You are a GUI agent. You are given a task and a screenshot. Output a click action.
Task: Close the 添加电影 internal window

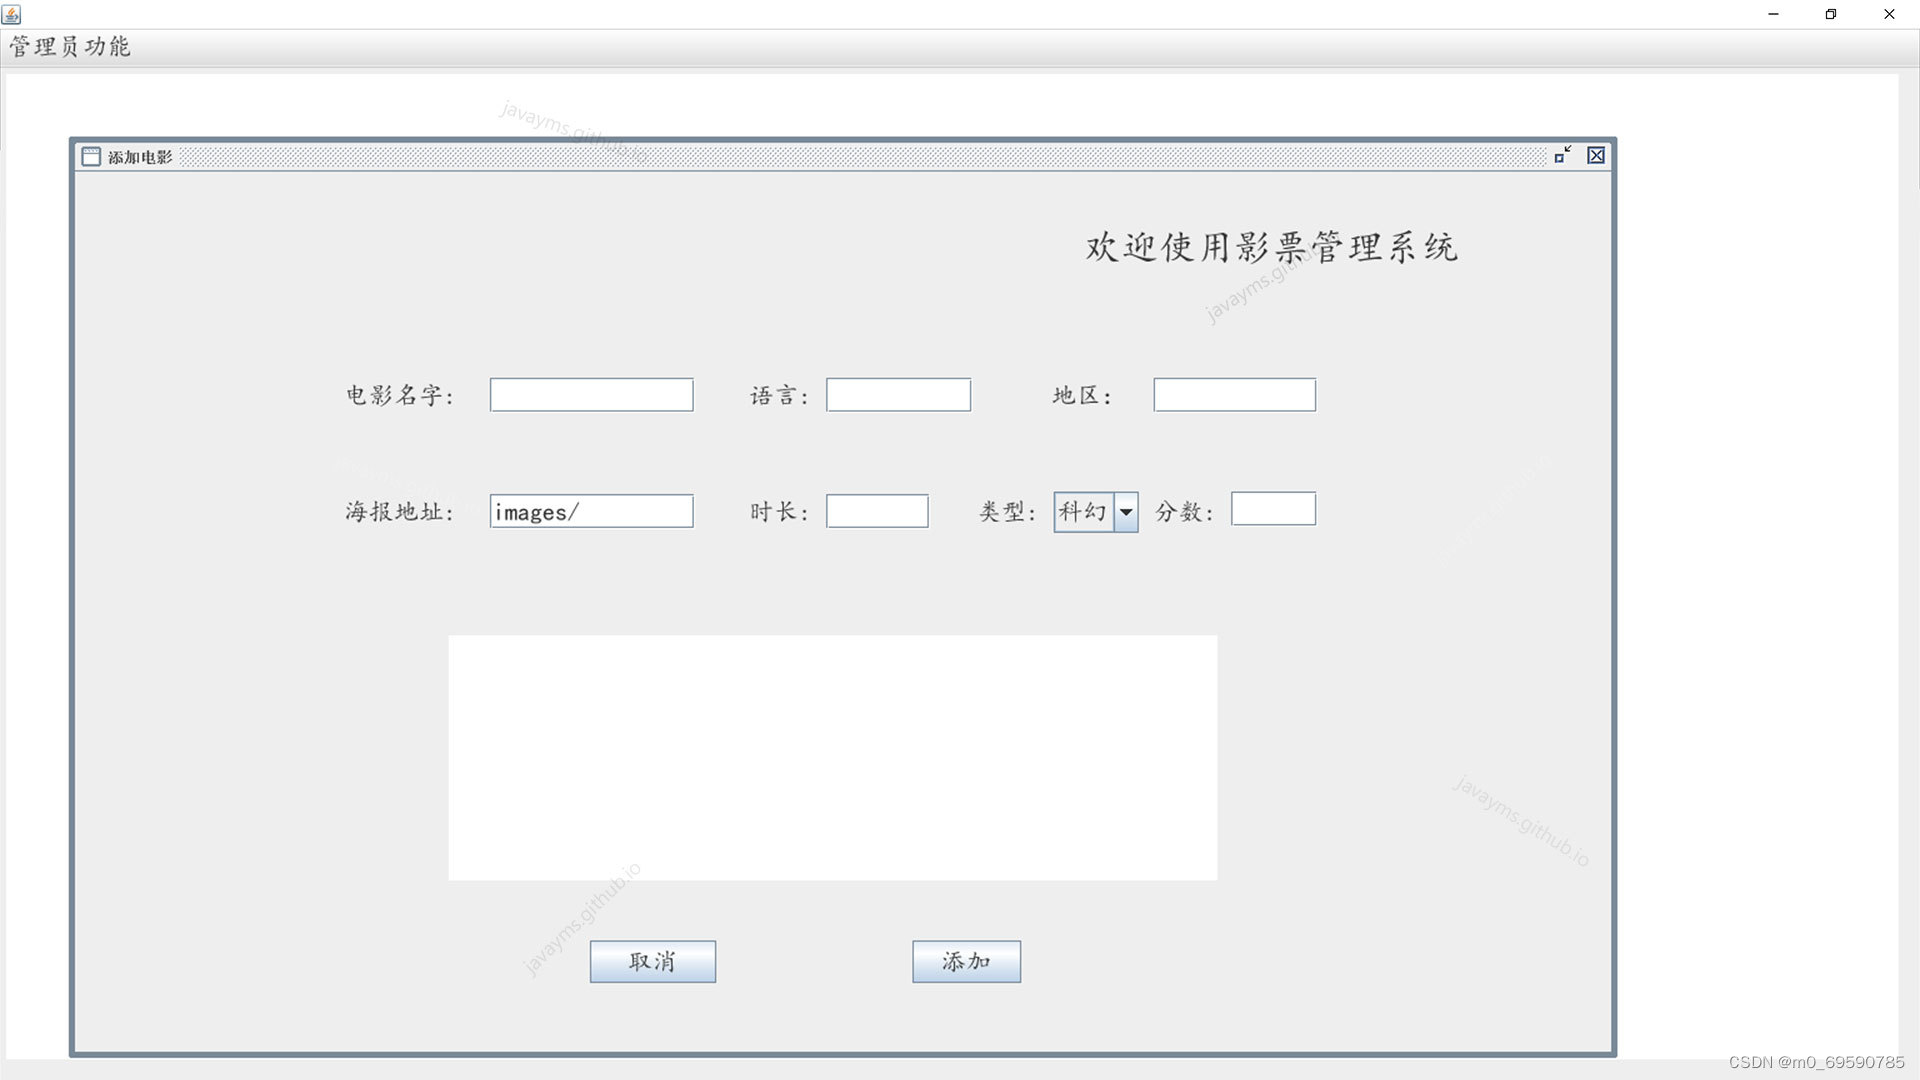pos(1596,156)
